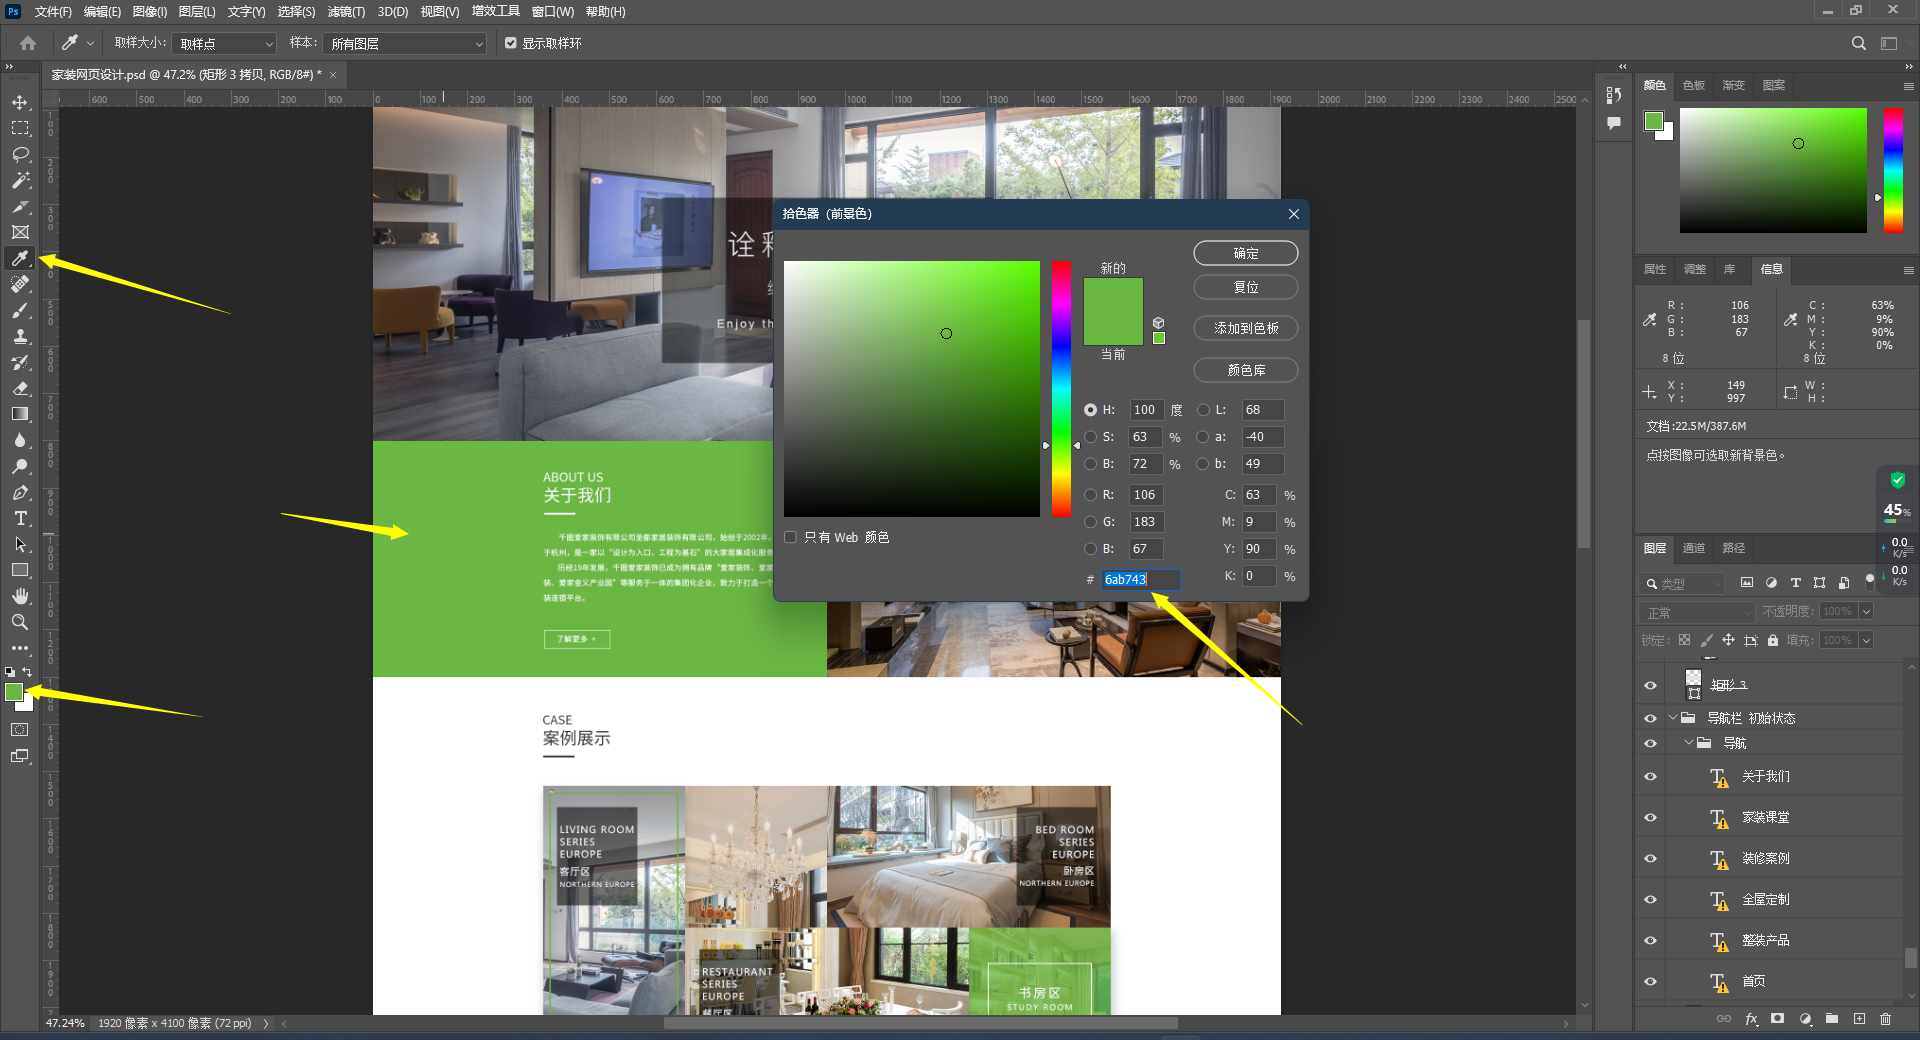
Task: Click the hex color input field
Action: coord(1141,579)
